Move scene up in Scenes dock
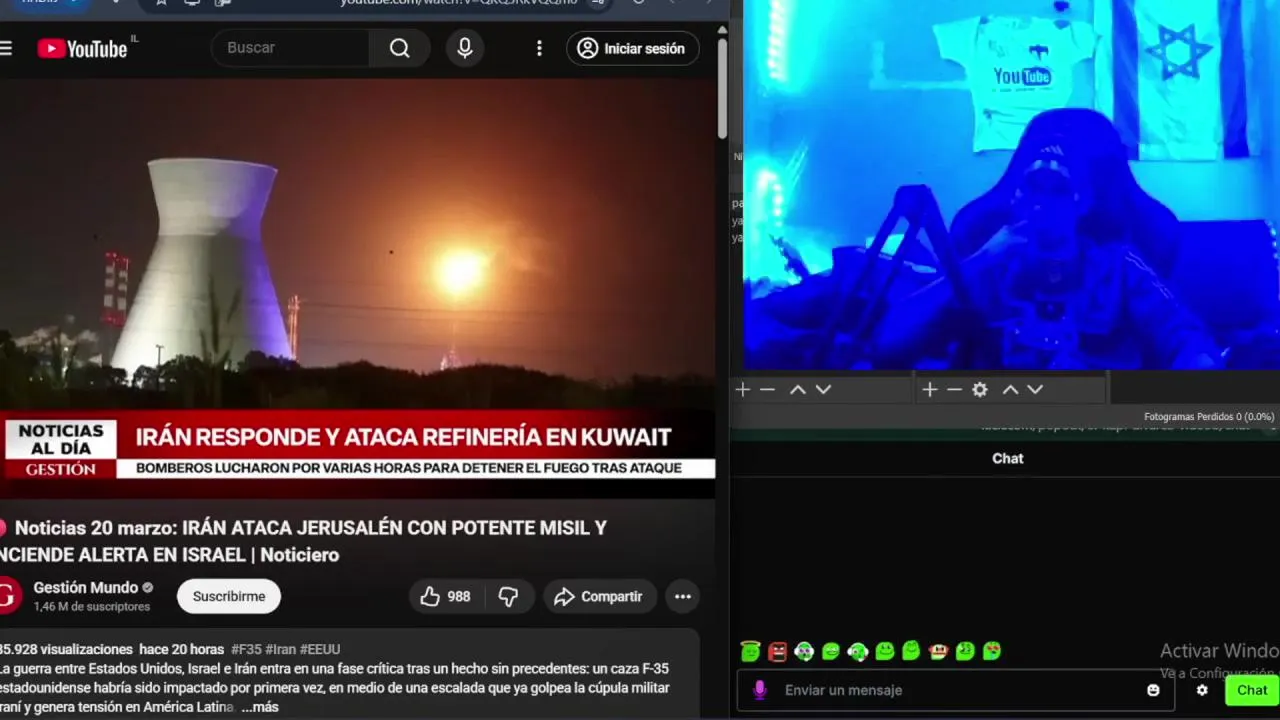This screenshot has height=720, width=1280. [x=798, y=389]
